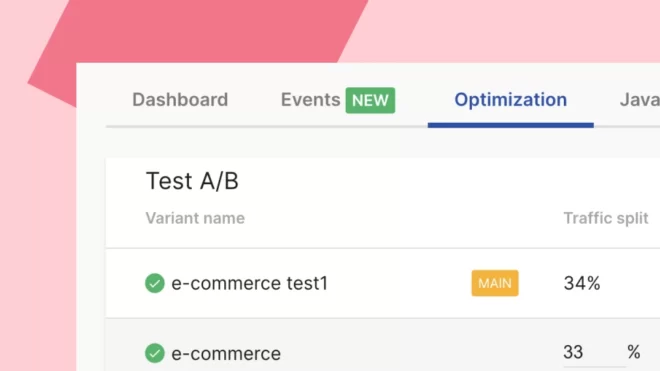Open the Dashboard tab

point(180,100)
